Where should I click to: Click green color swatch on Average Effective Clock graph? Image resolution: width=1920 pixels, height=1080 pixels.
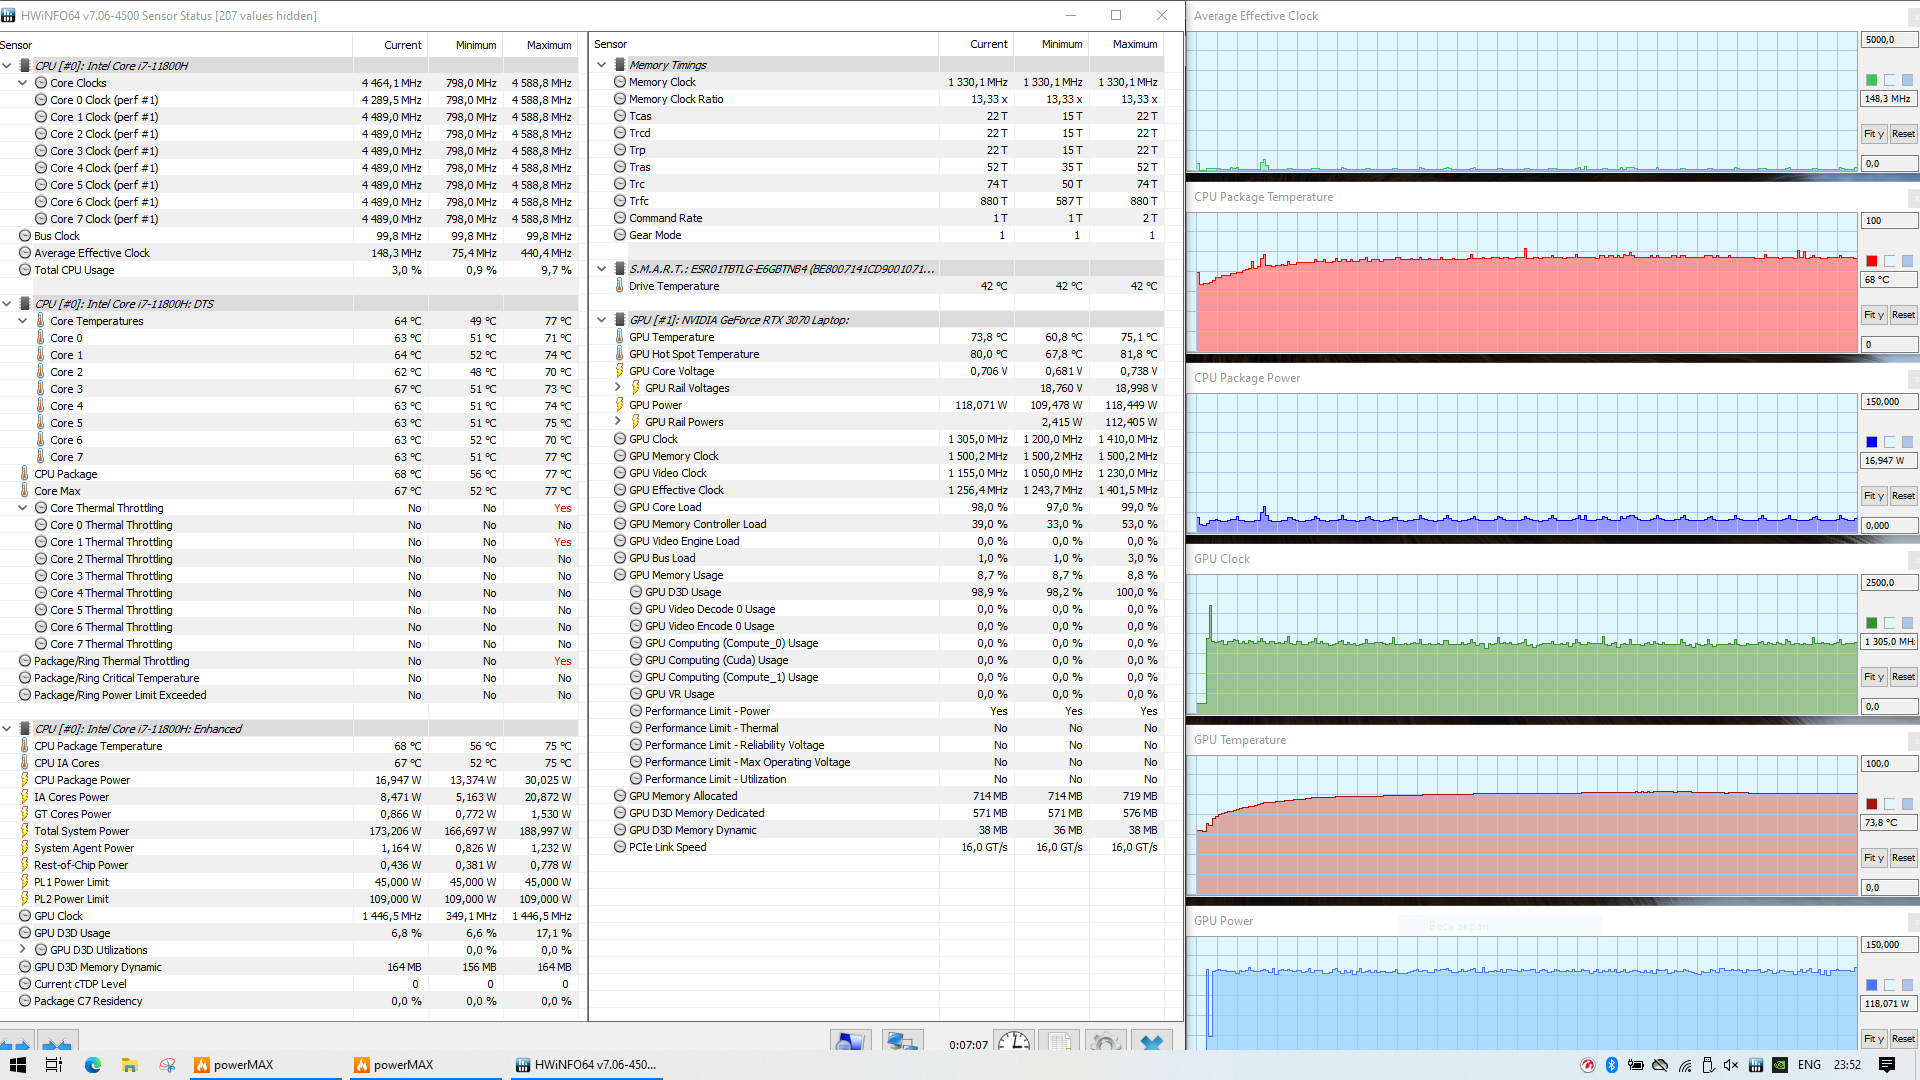pos(1871,80)
